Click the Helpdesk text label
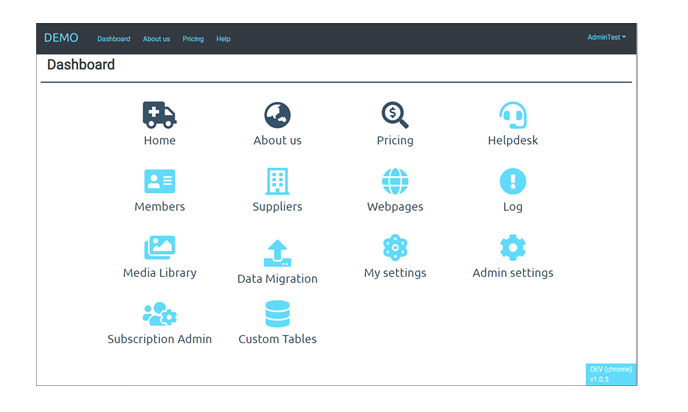Screen dimensions: 688x412 pyautogui.click(x=512, y=140)
